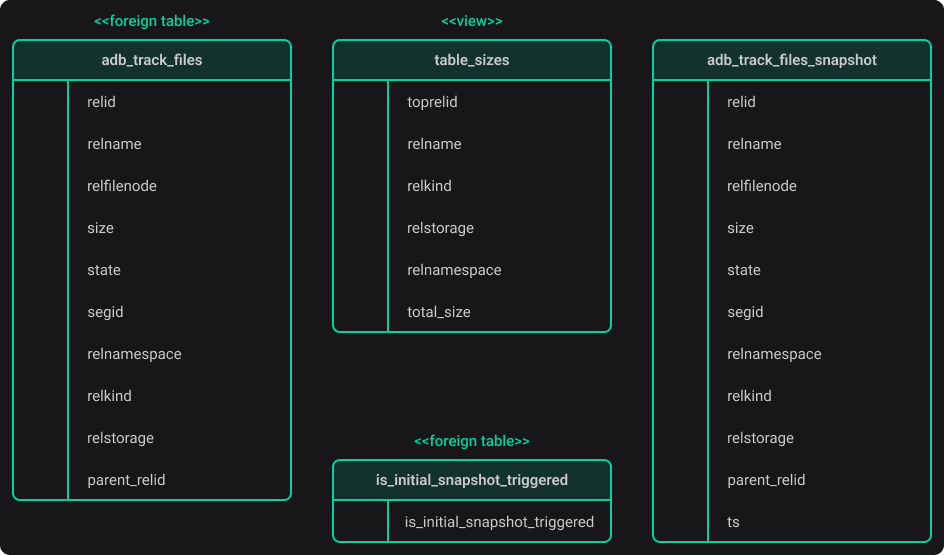
Task: Select relnamespace in adb_track_files table
Action: point(134,354)
